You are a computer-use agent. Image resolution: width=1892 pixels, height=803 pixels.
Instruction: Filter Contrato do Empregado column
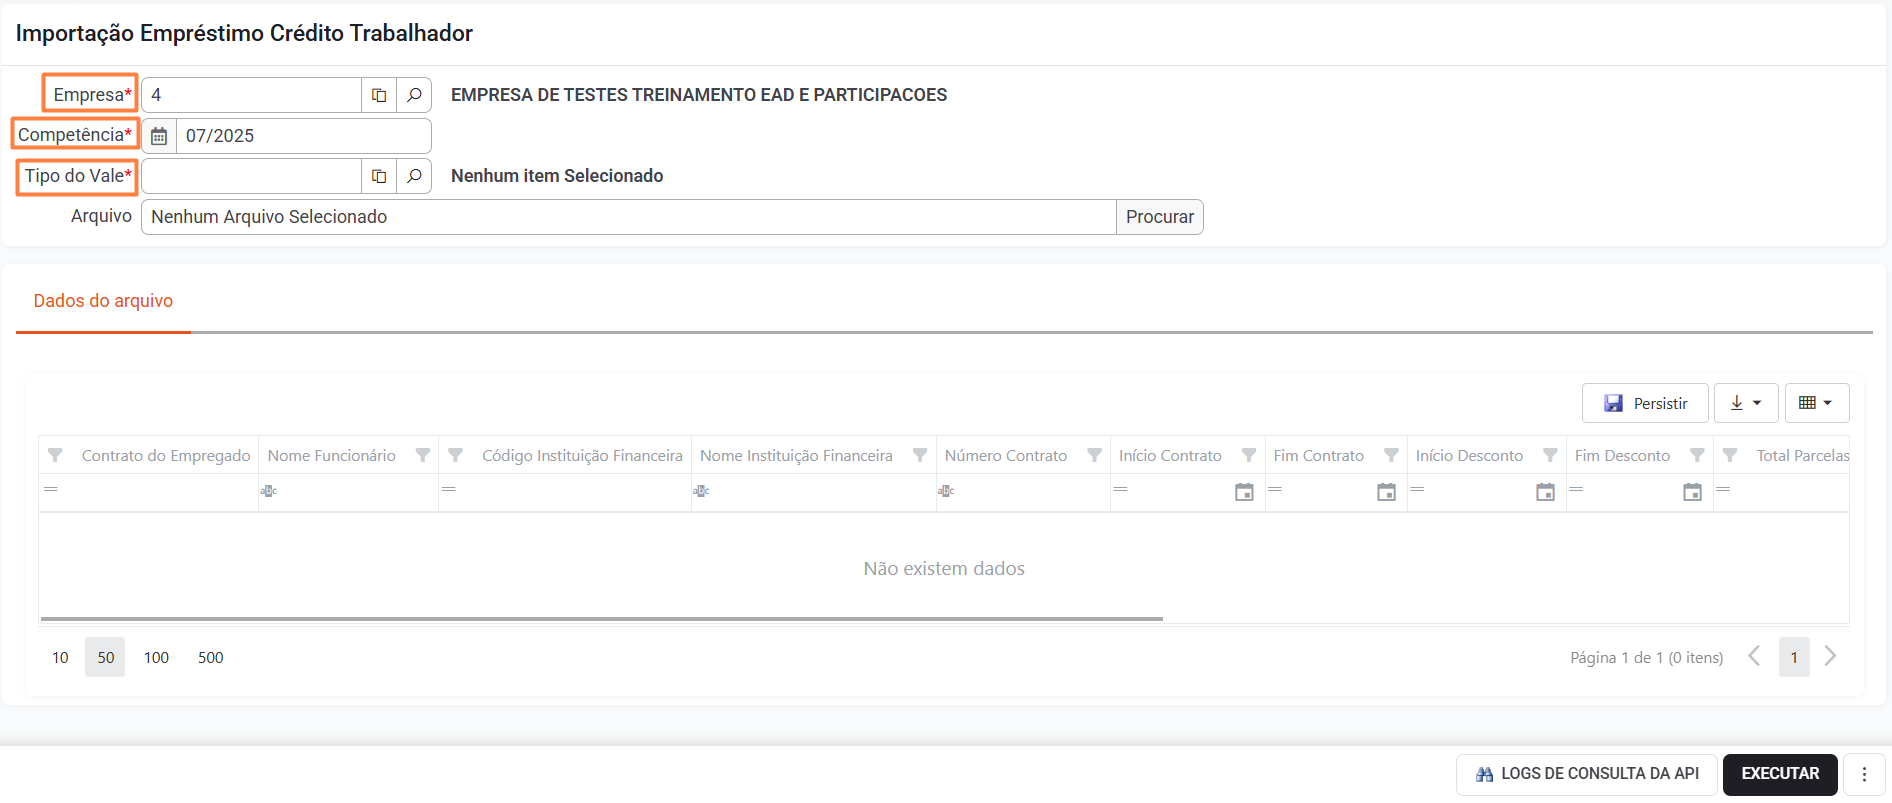pos(56,455)
